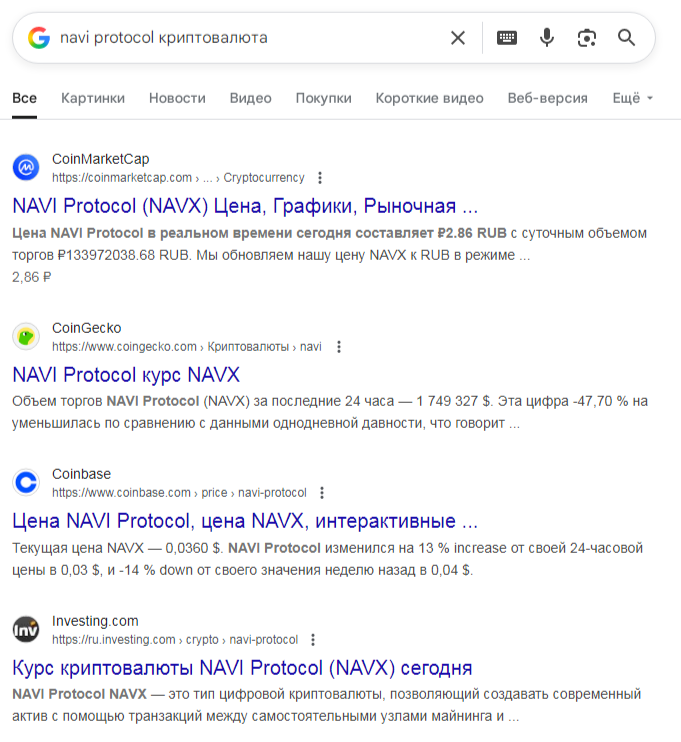Open the on-screen keyboard input tool

[507, 38]
